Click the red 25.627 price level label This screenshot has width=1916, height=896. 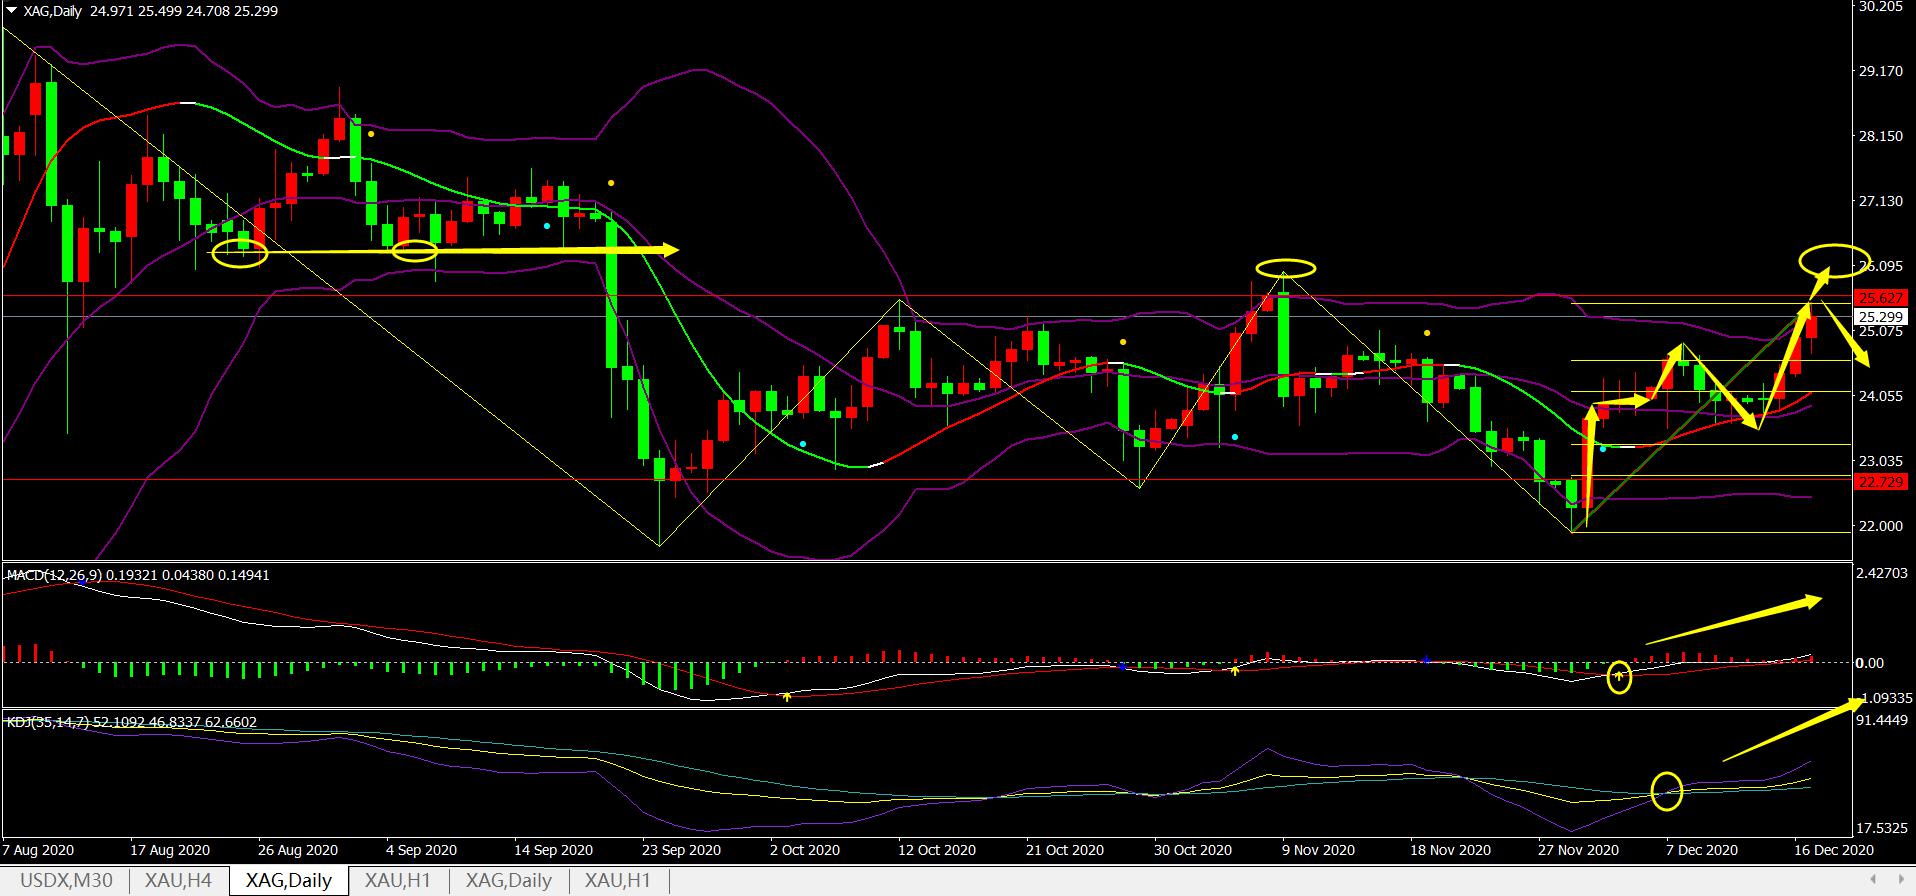pyautogui.click(x=1879, y=298)
